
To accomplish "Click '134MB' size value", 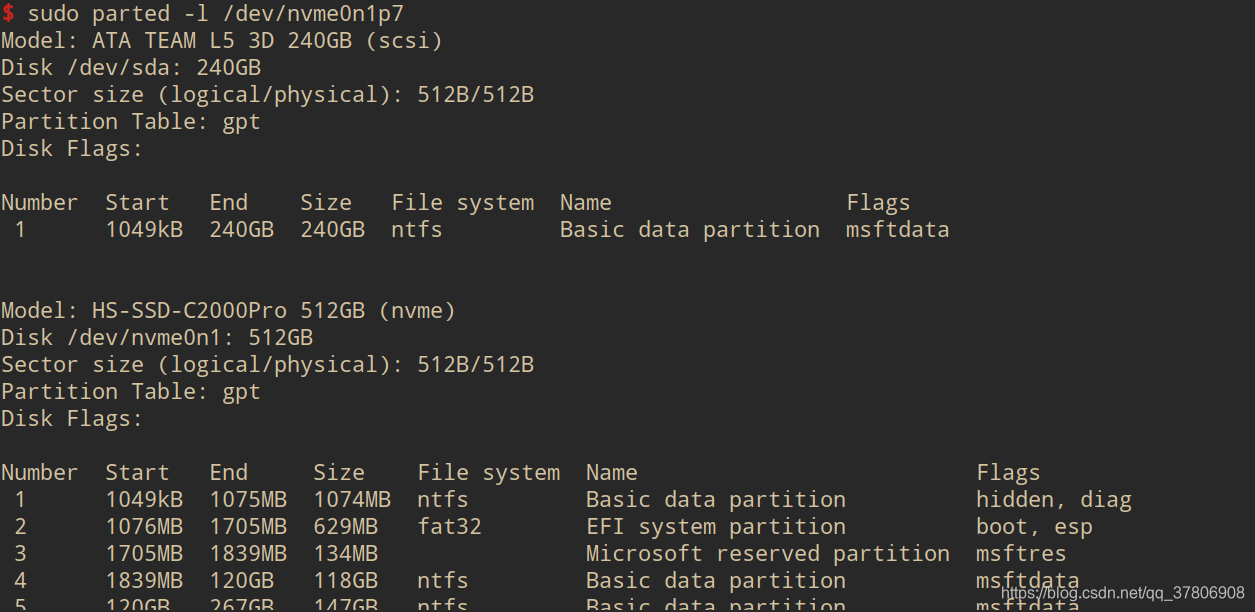I will pyautogui.click(x=345, y=554).
